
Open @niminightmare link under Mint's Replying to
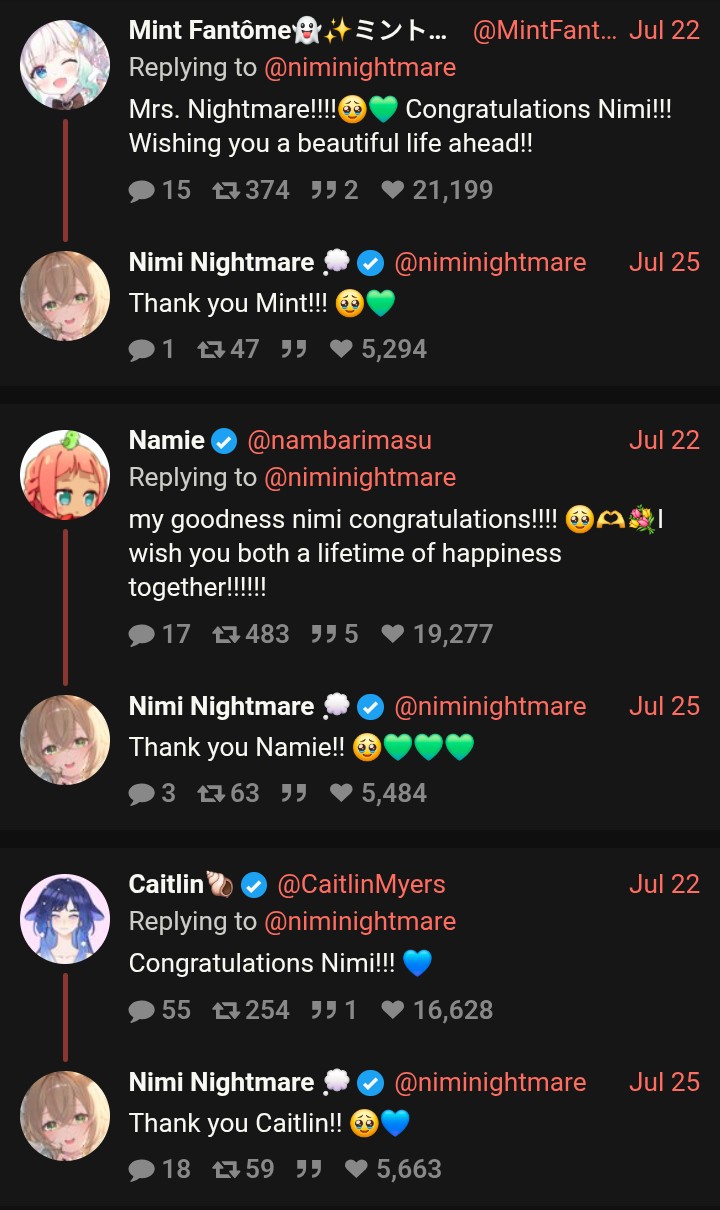click(x=360, y=67)
